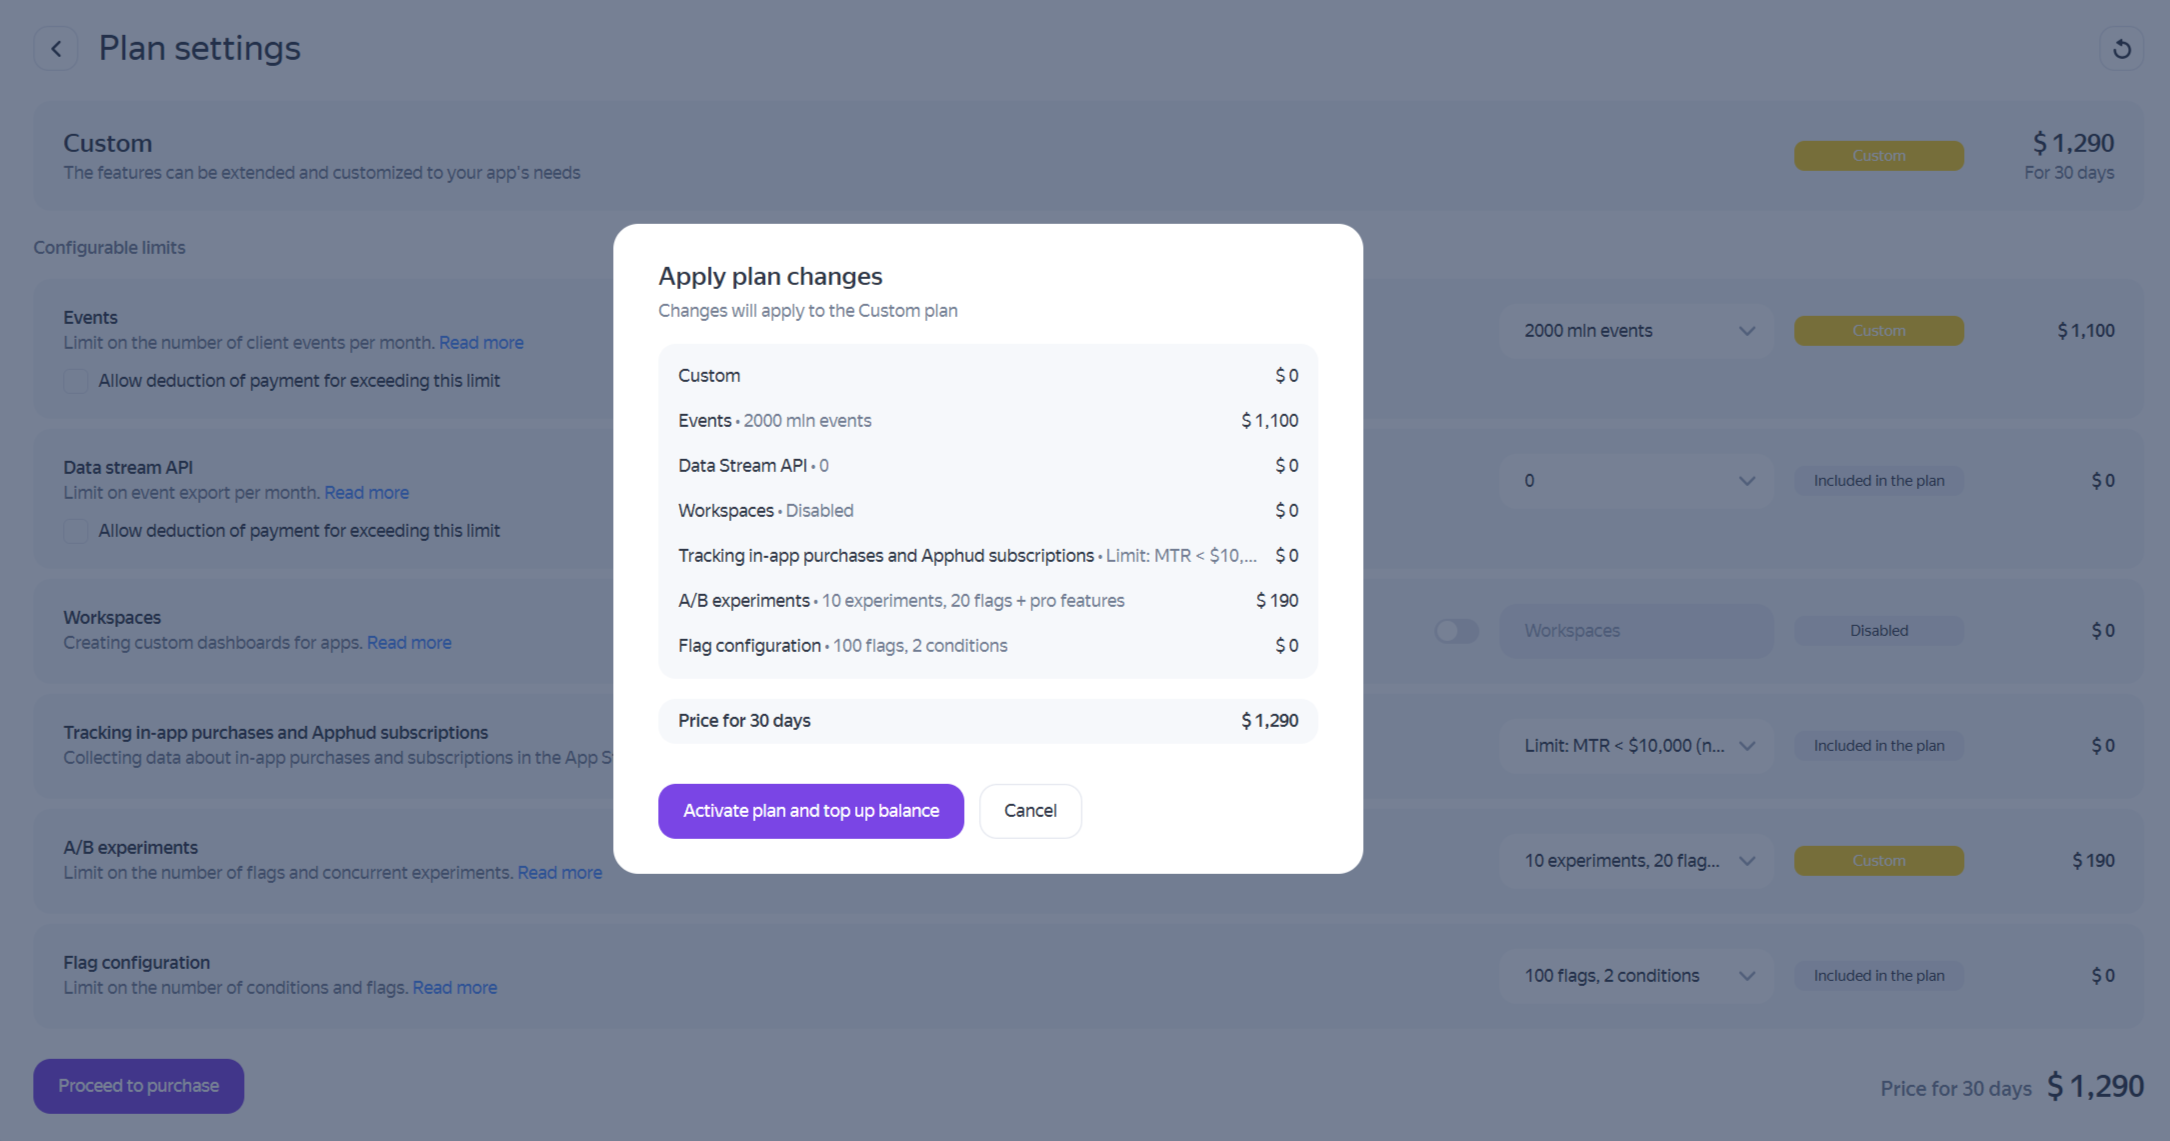This screenshot has height=1141, width=2170.
Task: Click the Workspaces input field
Action: coord(1636,631)
